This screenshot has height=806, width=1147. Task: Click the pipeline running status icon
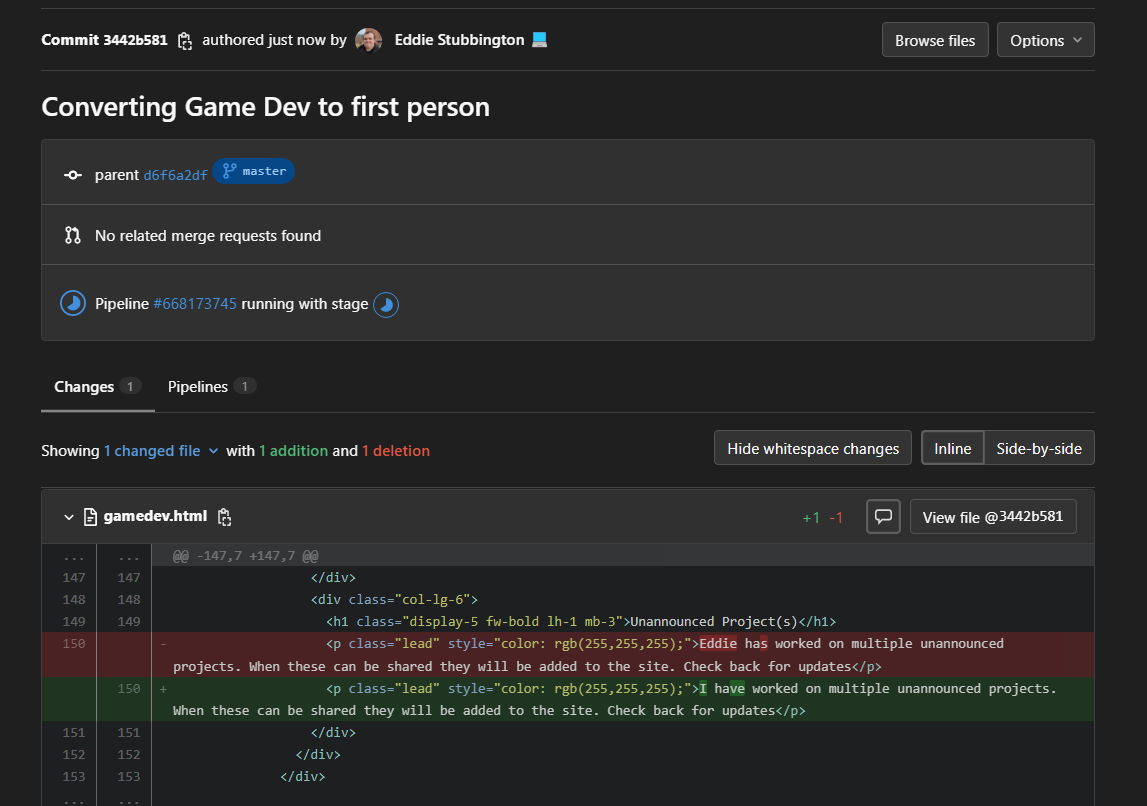click(72, 304)
